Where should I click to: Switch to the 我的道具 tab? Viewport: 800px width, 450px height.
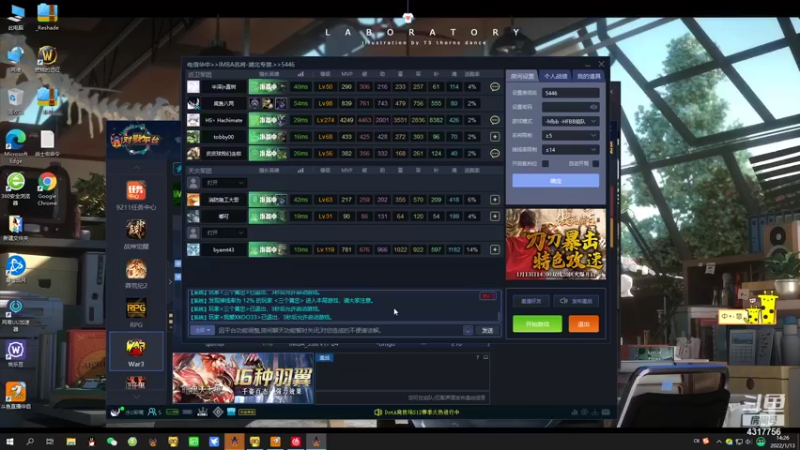588,76
